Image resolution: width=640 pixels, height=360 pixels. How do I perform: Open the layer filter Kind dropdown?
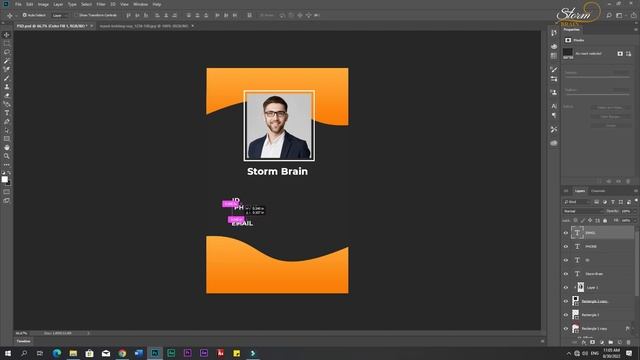pos(577,202)
